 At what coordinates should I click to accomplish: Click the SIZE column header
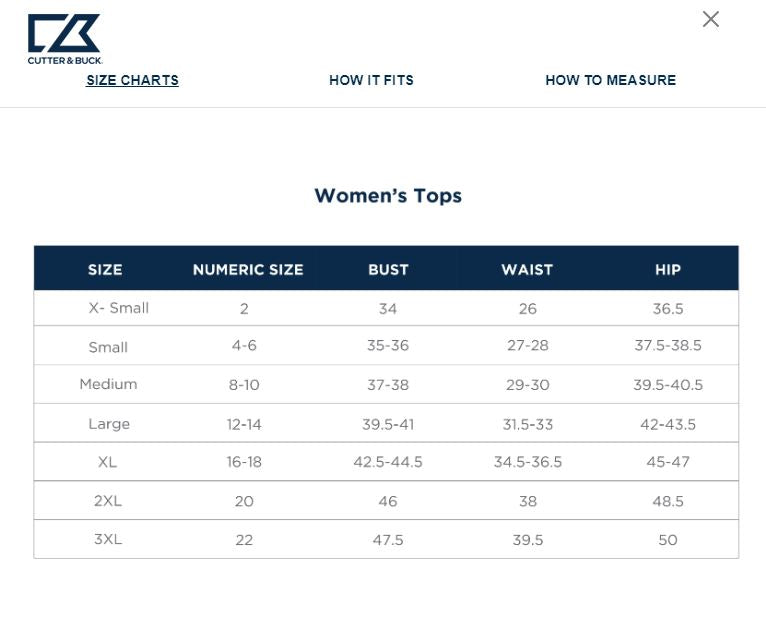click(x=105, y=269)
